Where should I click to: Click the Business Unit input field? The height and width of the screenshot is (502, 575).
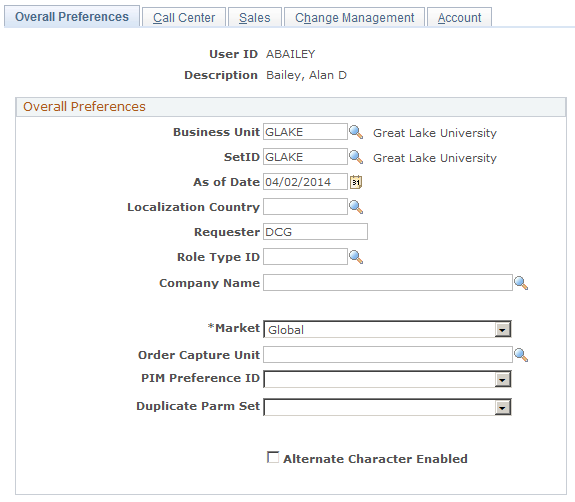[305, 132]
